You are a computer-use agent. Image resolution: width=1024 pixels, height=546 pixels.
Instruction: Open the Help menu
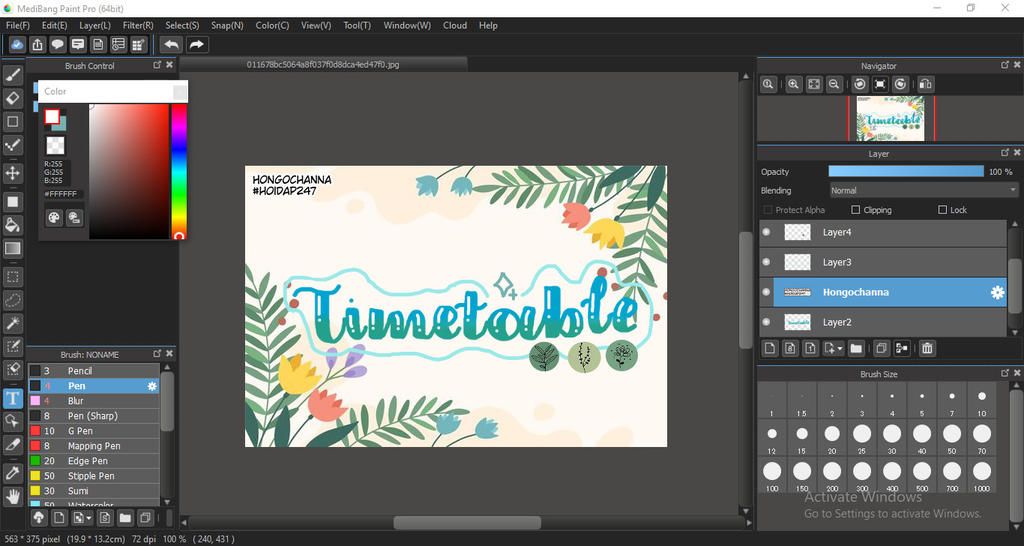[x=488, y=25]
